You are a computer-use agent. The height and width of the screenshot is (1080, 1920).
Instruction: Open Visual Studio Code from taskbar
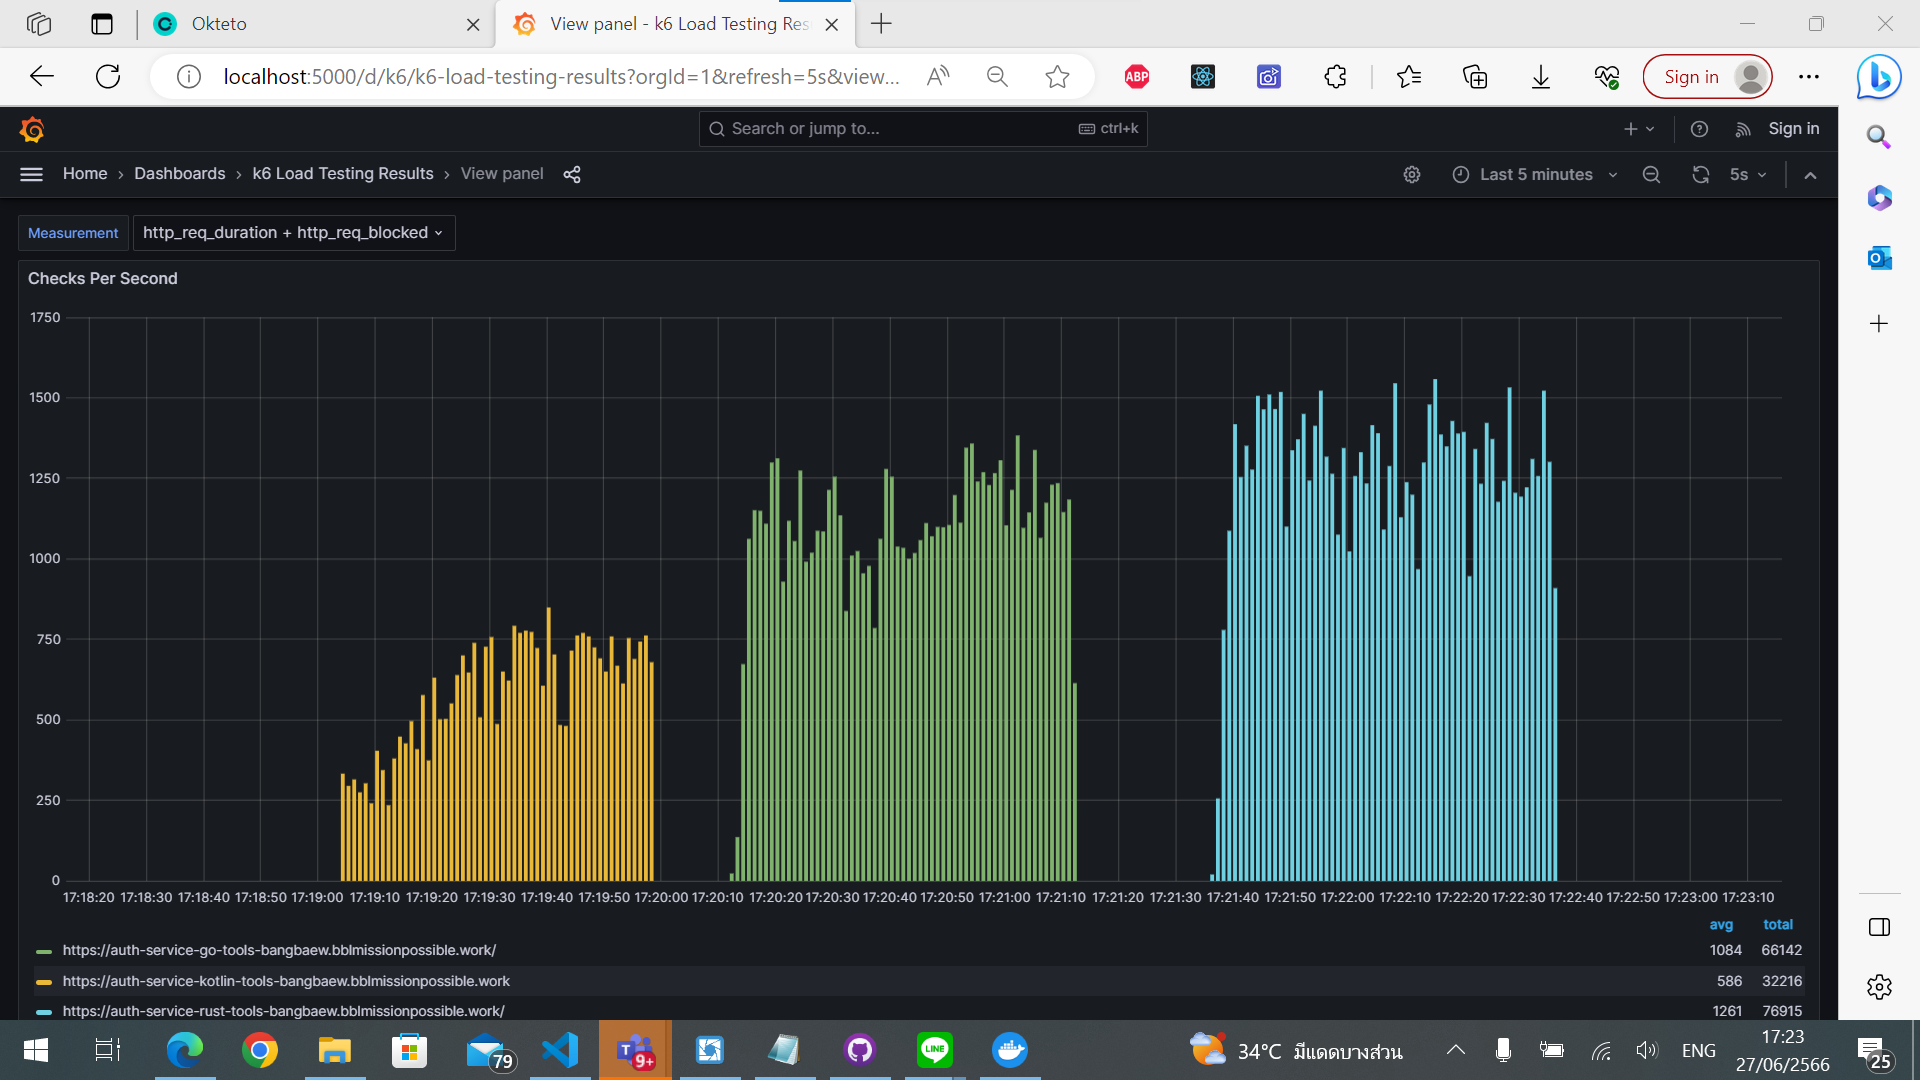pyautogui.click(x=560, y=1050)
